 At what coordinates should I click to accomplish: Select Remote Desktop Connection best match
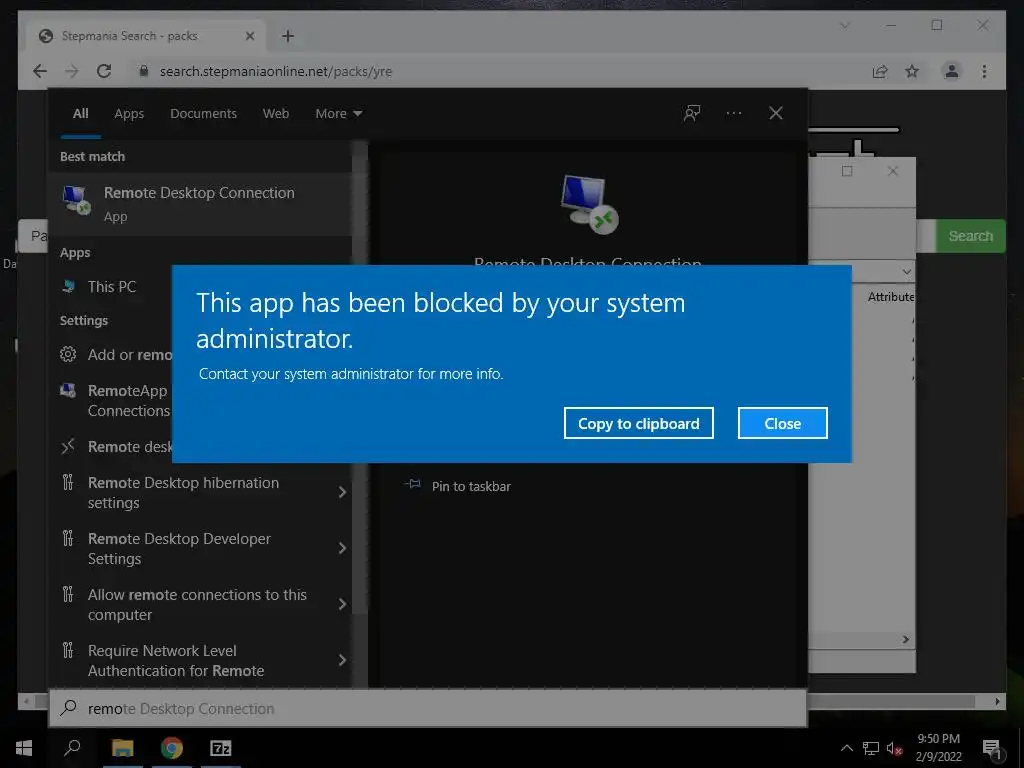tap(200, 204)
